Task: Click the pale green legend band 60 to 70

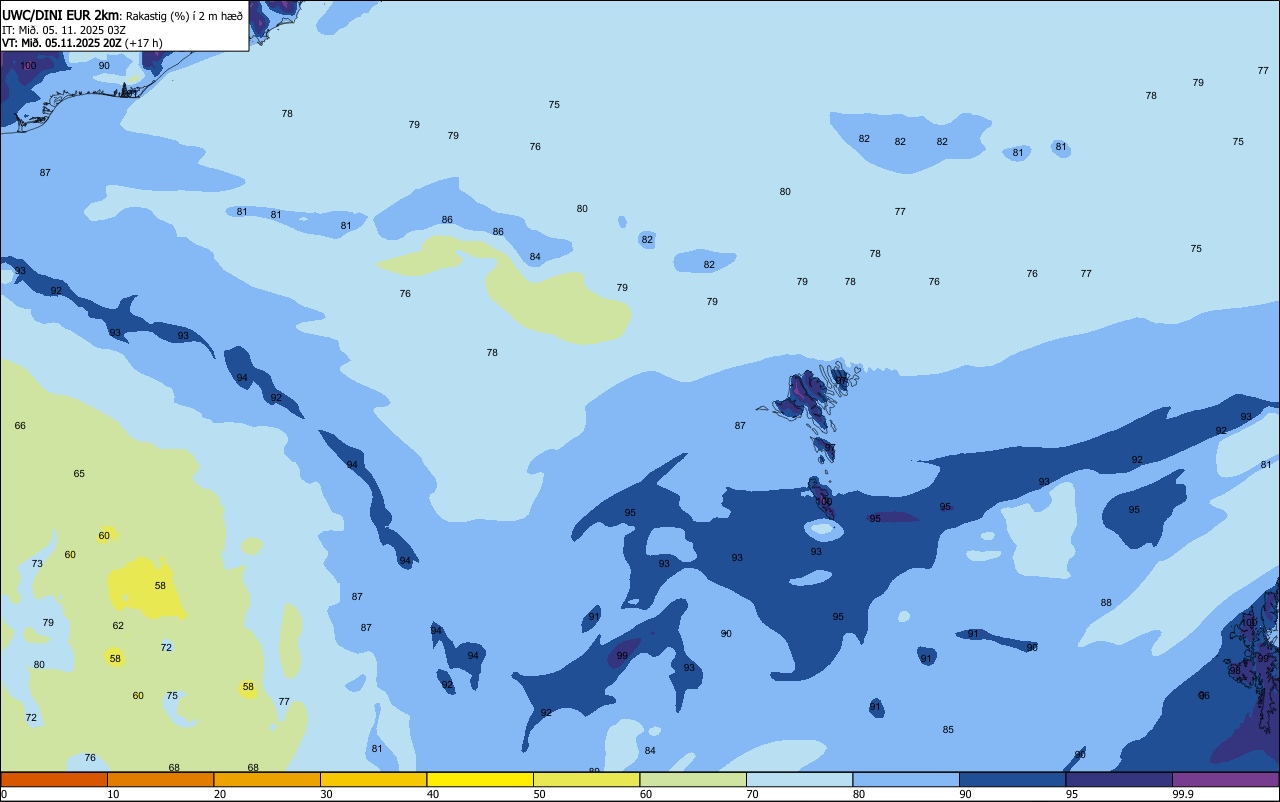Action: tap(693, 779)
